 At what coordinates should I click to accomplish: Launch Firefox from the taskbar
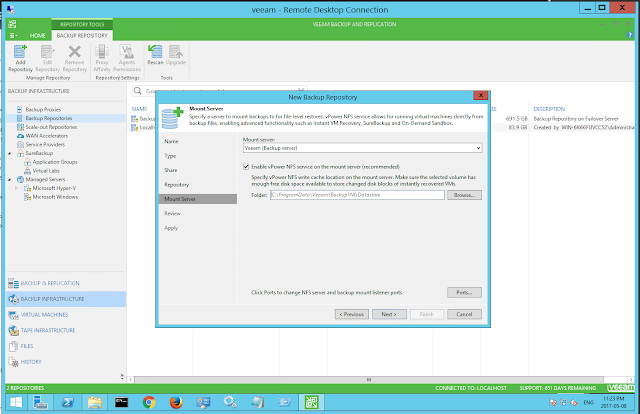[176, 403]
